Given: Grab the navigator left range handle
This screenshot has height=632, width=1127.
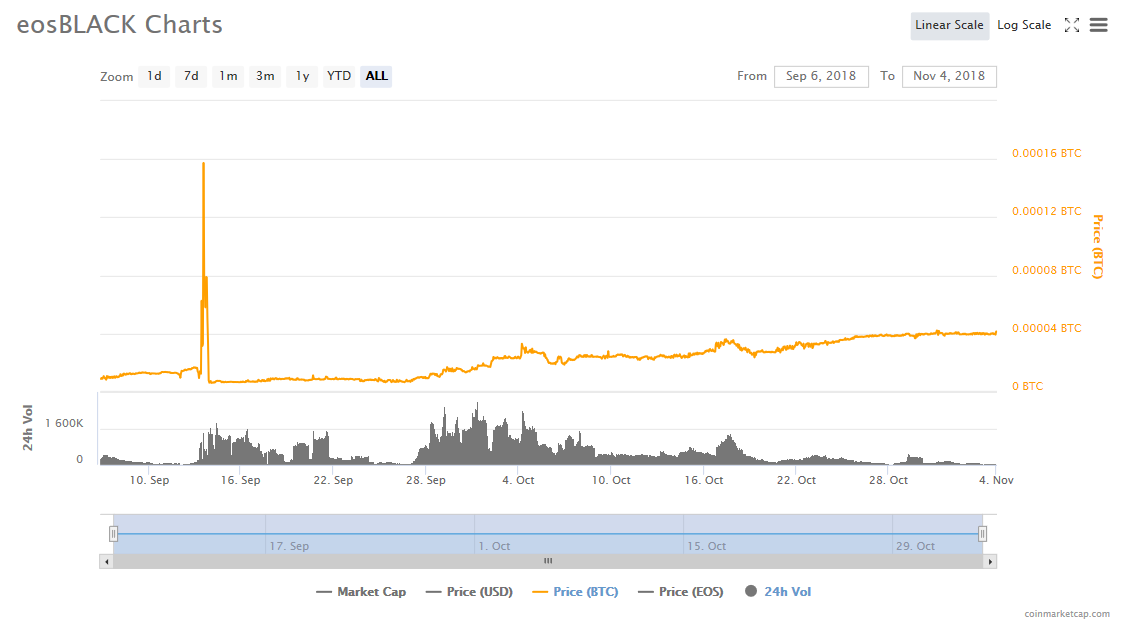Looking at the screenshot, I should coord(113,534).
